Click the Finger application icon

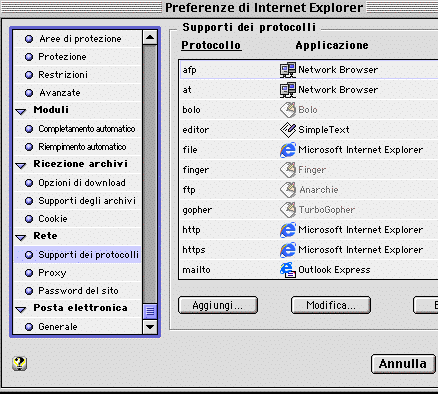tap(288, 170)
